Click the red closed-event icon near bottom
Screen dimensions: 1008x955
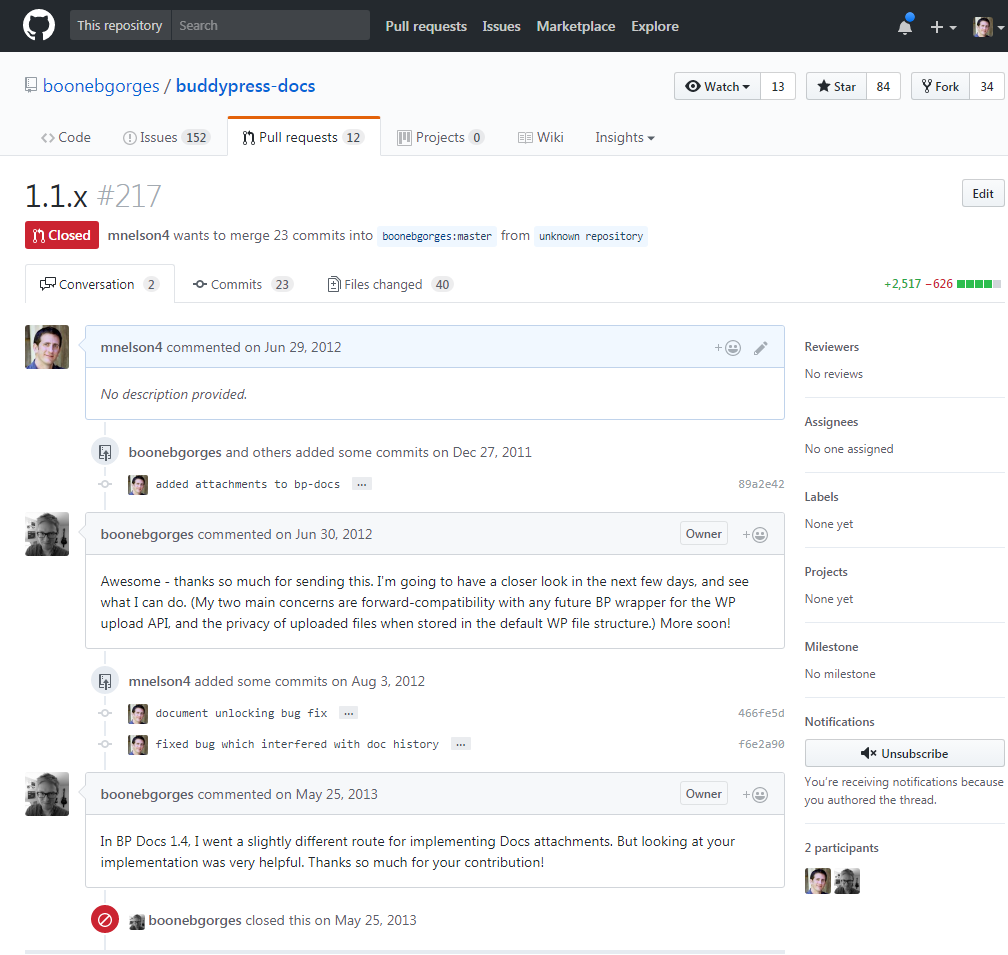point(105,920)
